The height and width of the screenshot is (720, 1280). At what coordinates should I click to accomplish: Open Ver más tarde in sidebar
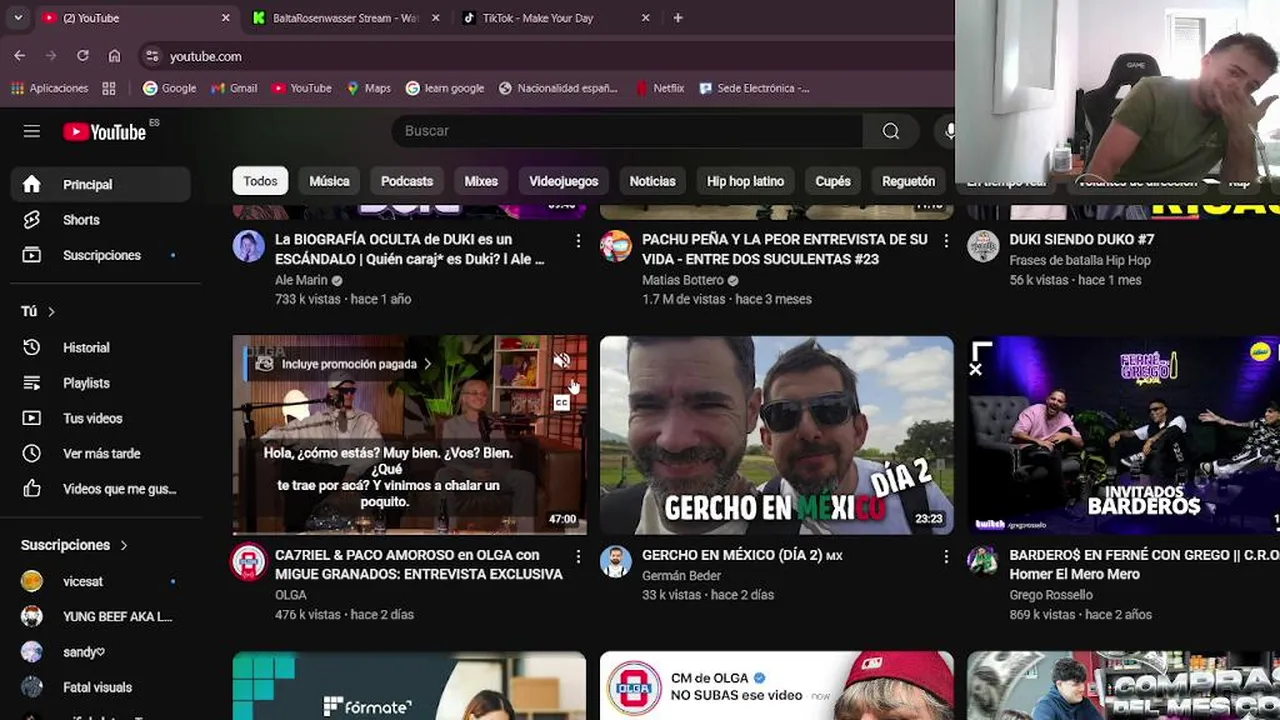[100, 453]
